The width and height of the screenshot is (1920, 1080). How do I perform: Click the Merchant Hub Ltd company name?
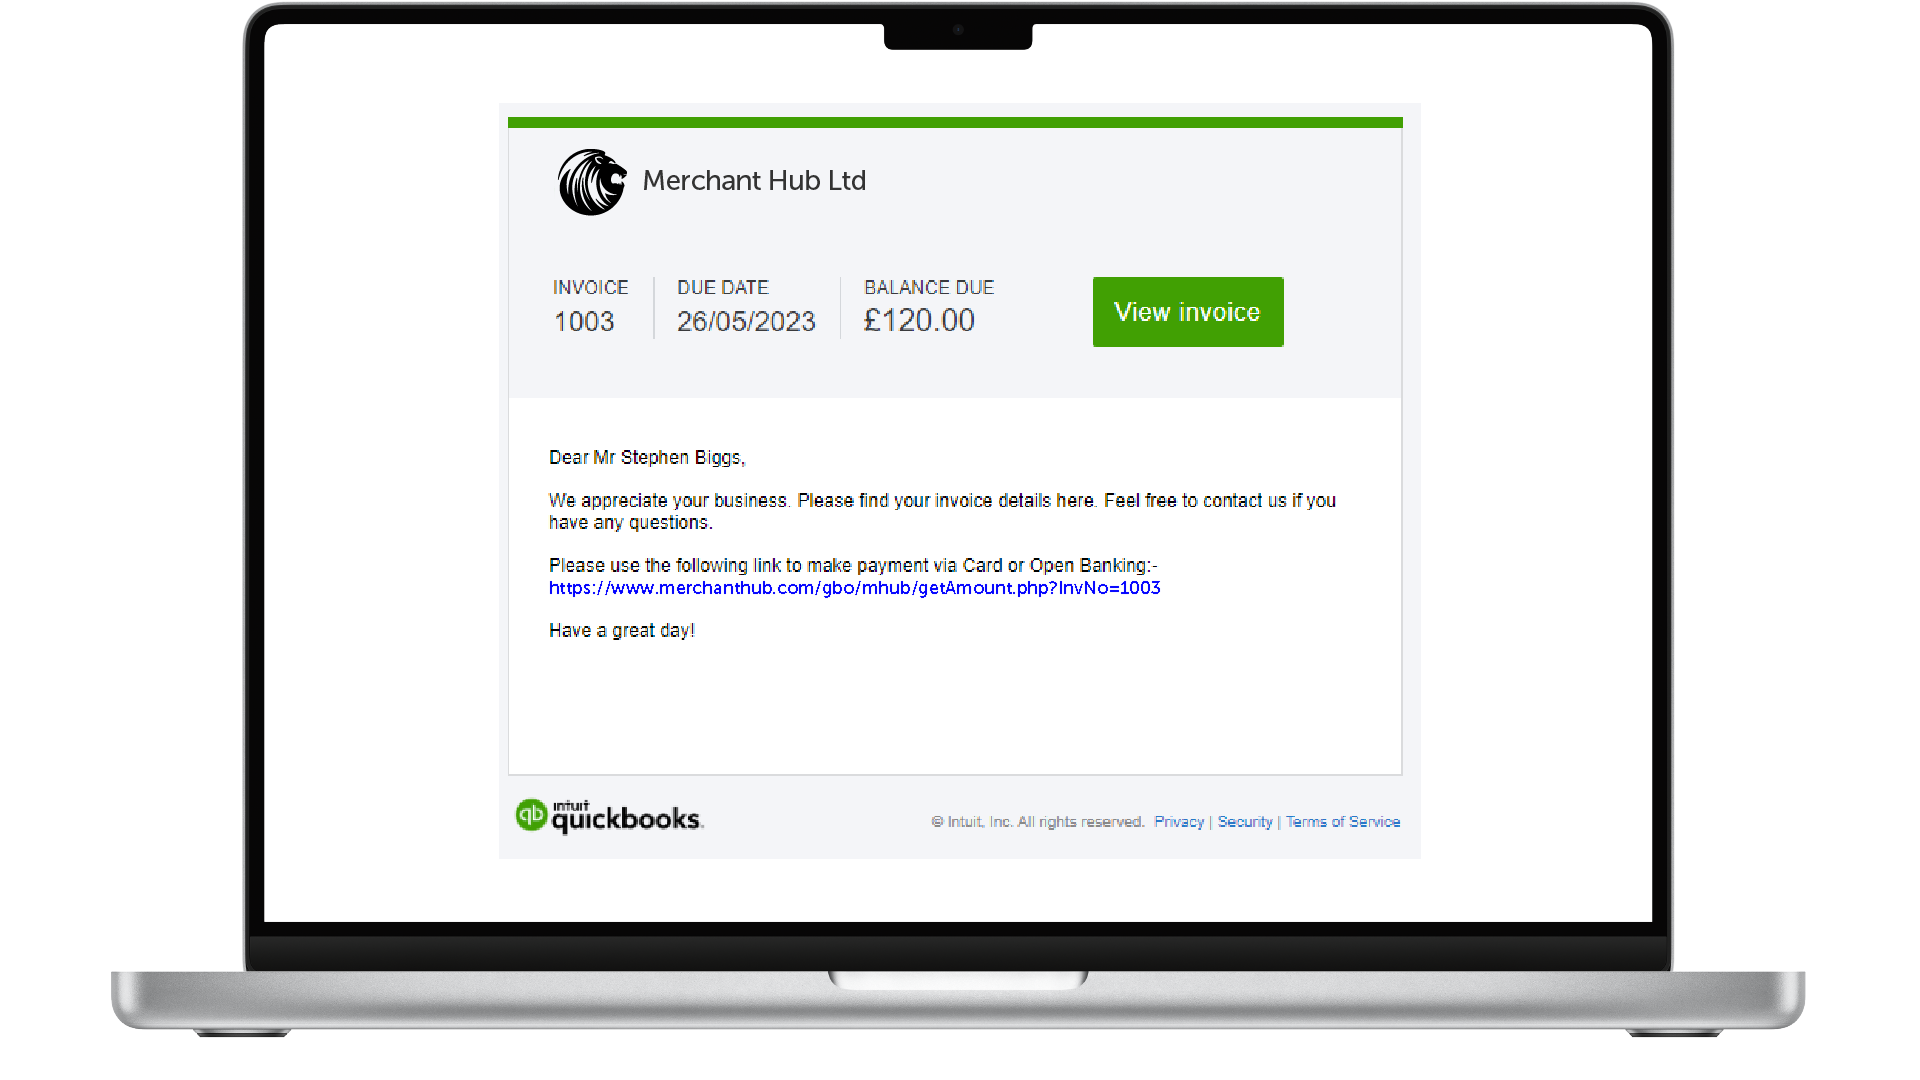pyautogui.click(x=754, y=181)
